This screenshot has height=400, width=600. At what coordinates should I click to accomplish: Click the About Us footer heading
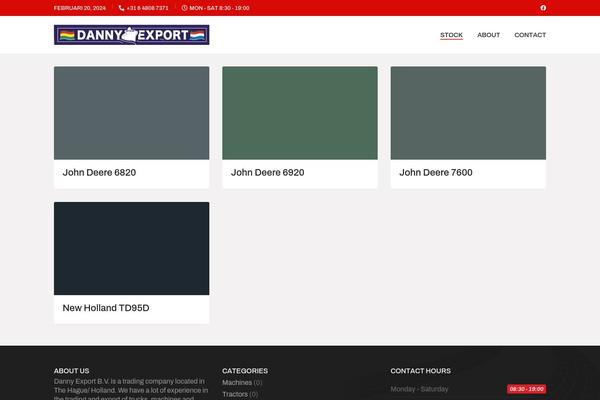[72, 371]
